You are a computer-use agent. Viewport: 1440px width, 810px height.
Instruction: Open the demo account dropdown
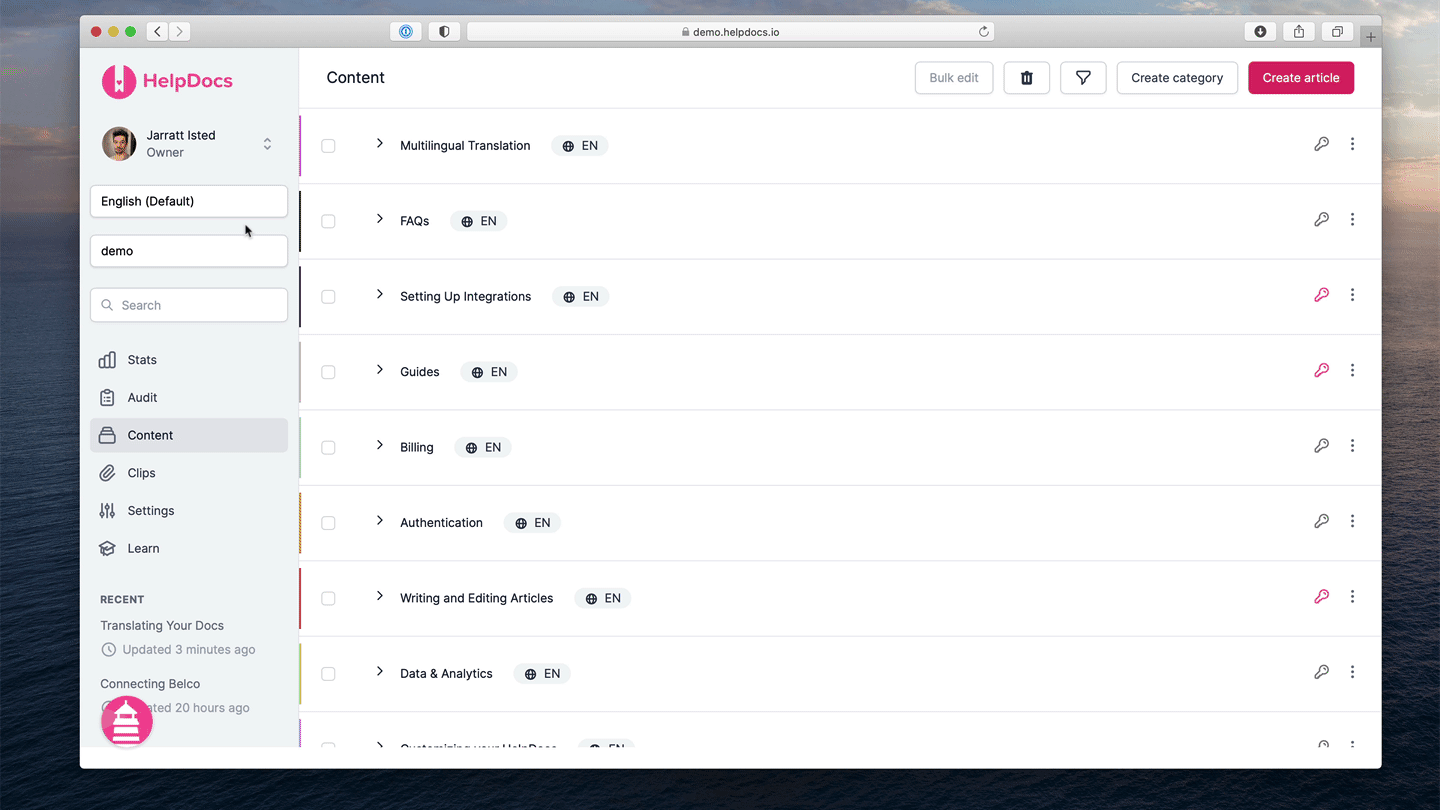(x=189, y=251)
